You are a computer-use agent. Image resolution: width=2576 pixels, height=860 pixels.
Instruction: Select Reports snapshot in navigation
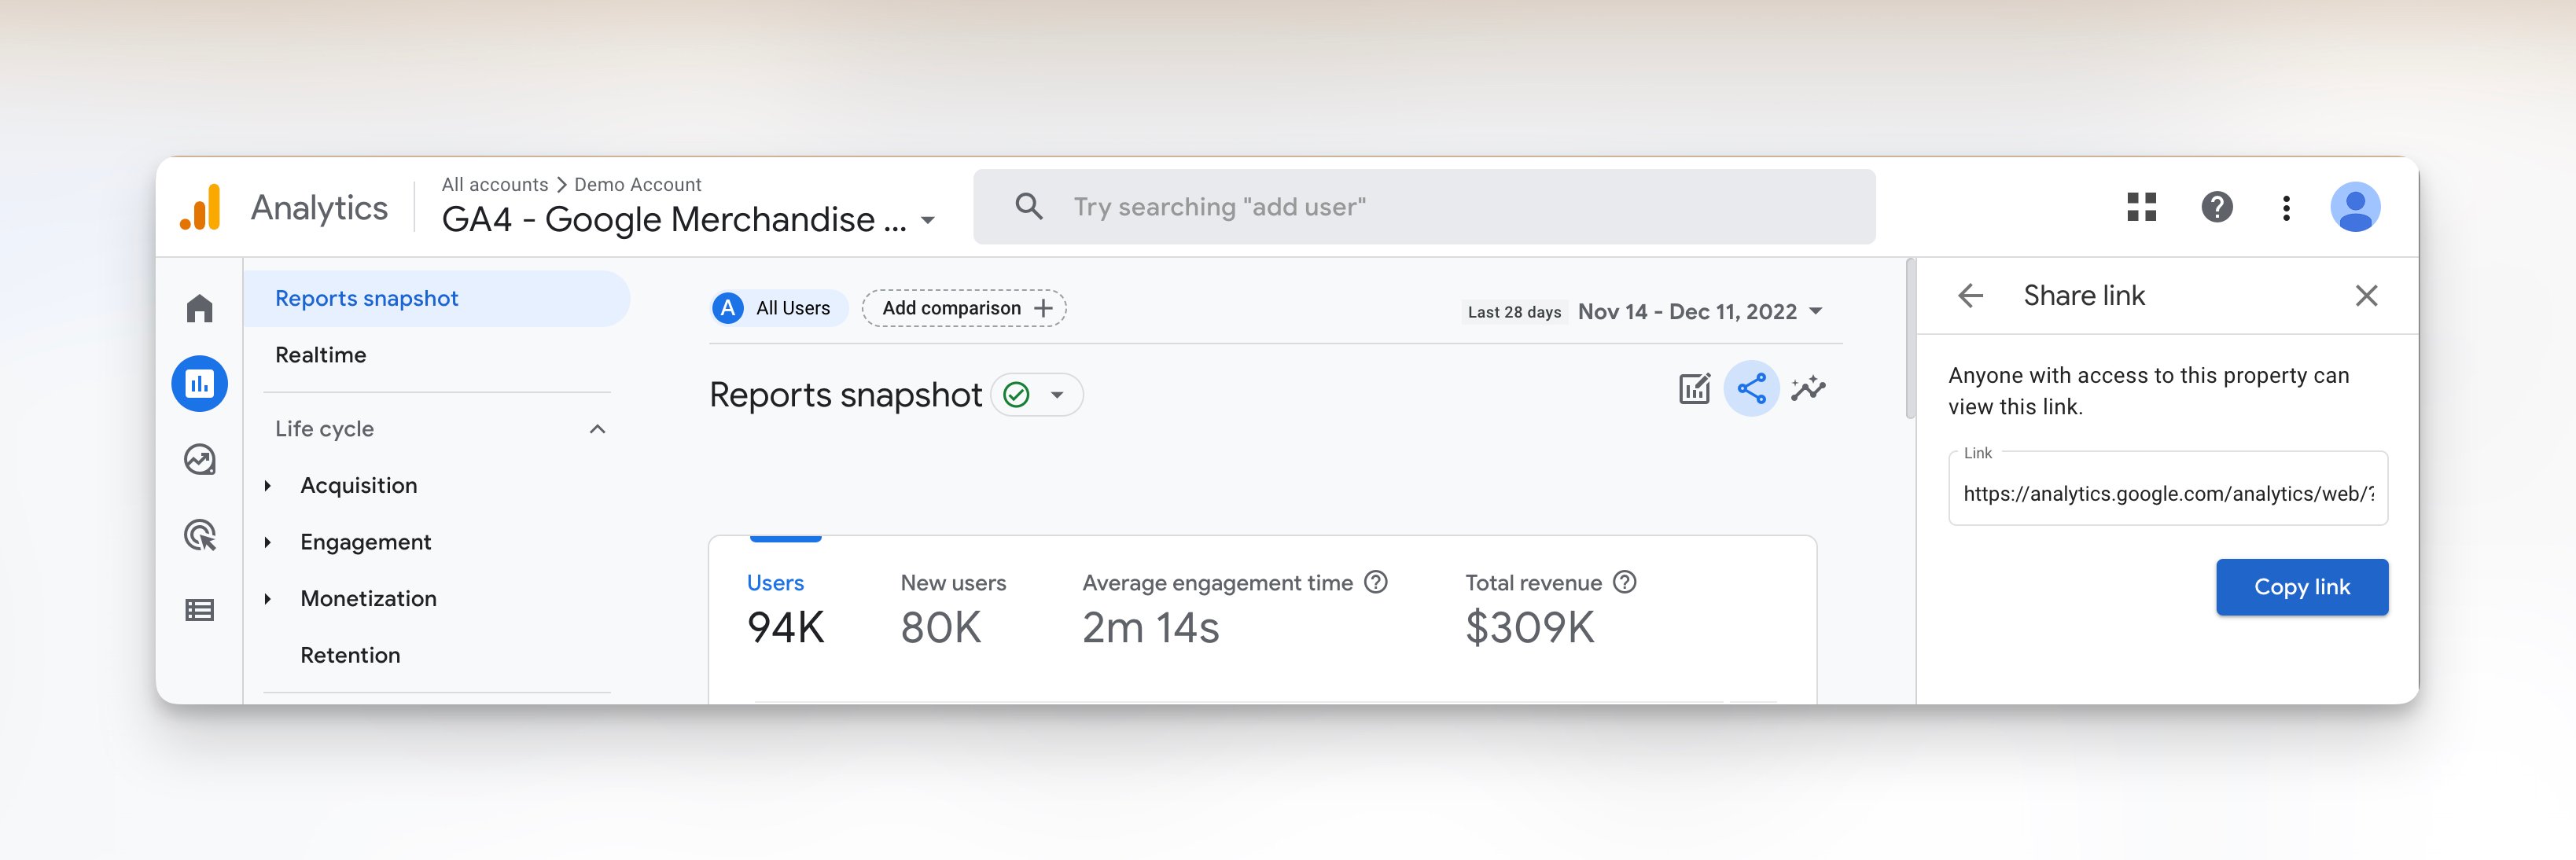coord(437,298)
